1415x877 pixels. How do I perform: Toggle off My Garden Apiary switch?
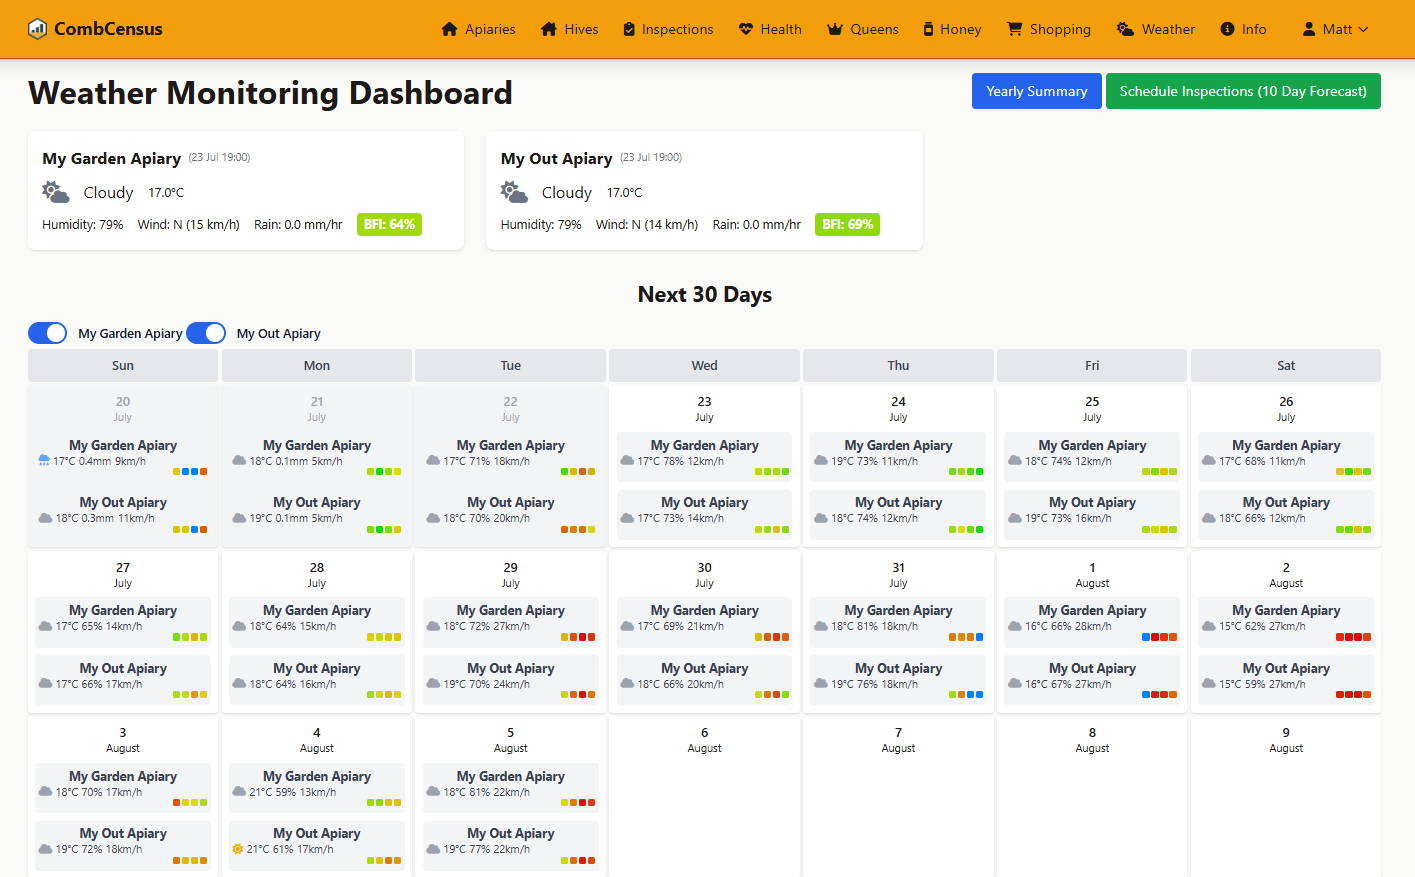click(48, 333)
